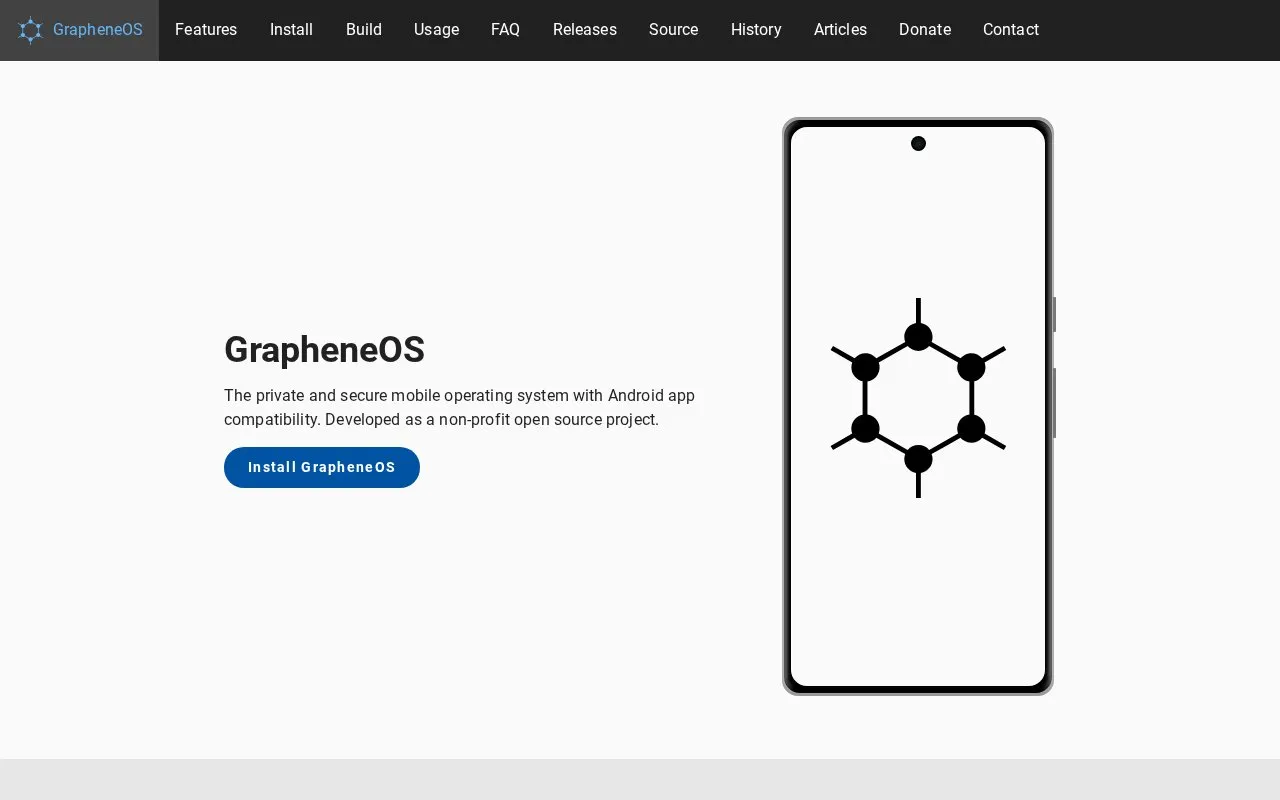View the Releases page
1280x800 pixels.
click(x=585, y=30)
